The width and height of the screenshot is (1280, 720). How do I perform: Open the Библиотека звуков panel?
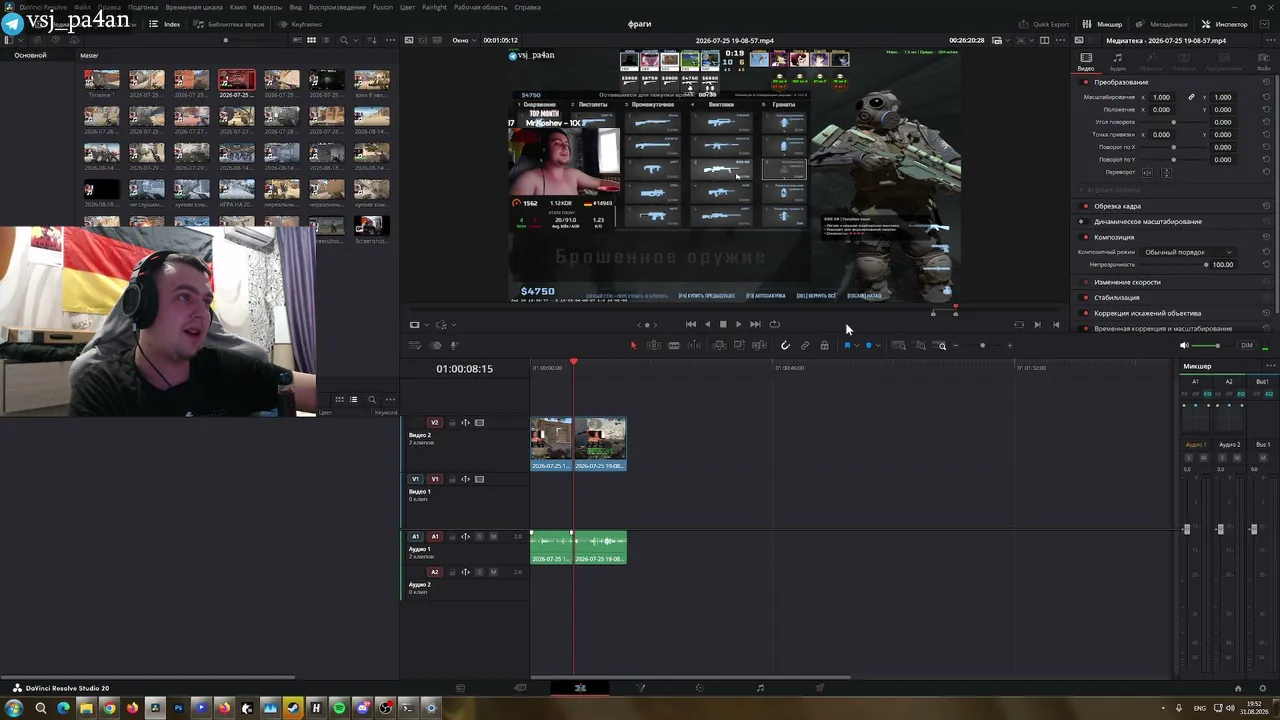[x=229, y=24]
